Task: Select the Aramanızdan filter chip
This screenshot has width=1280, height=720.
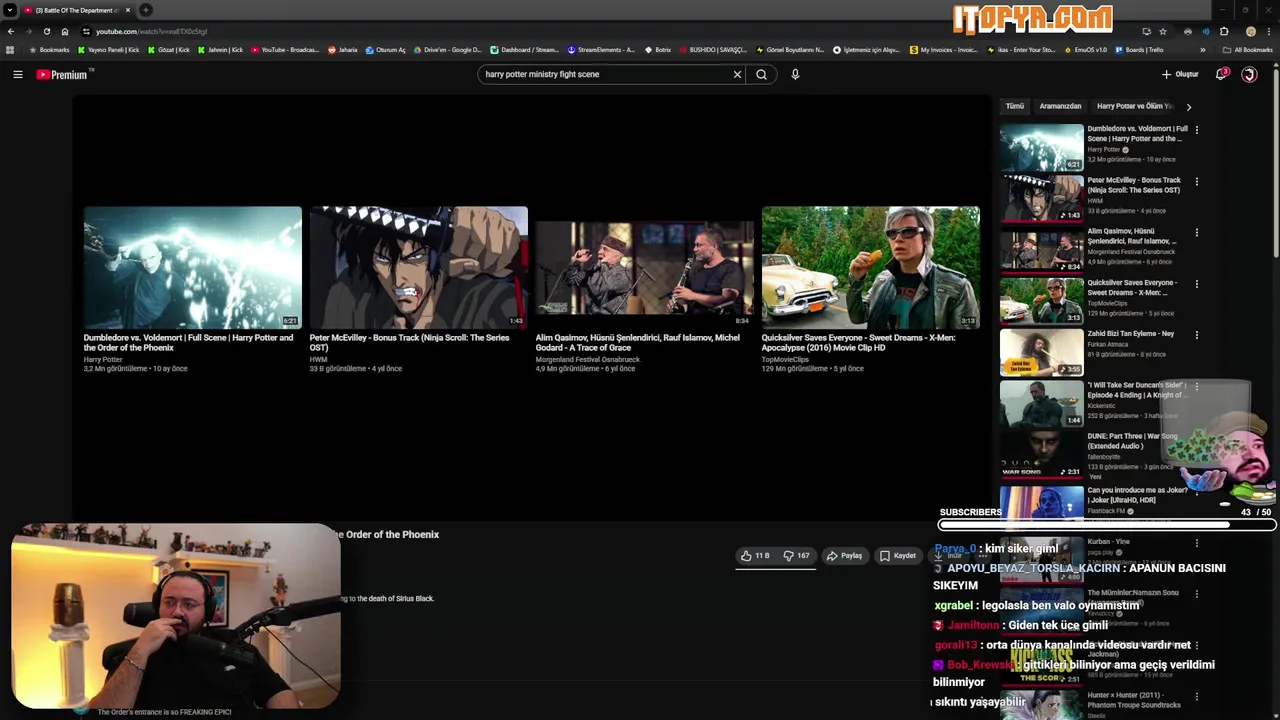Action: tap(1060, 106)
